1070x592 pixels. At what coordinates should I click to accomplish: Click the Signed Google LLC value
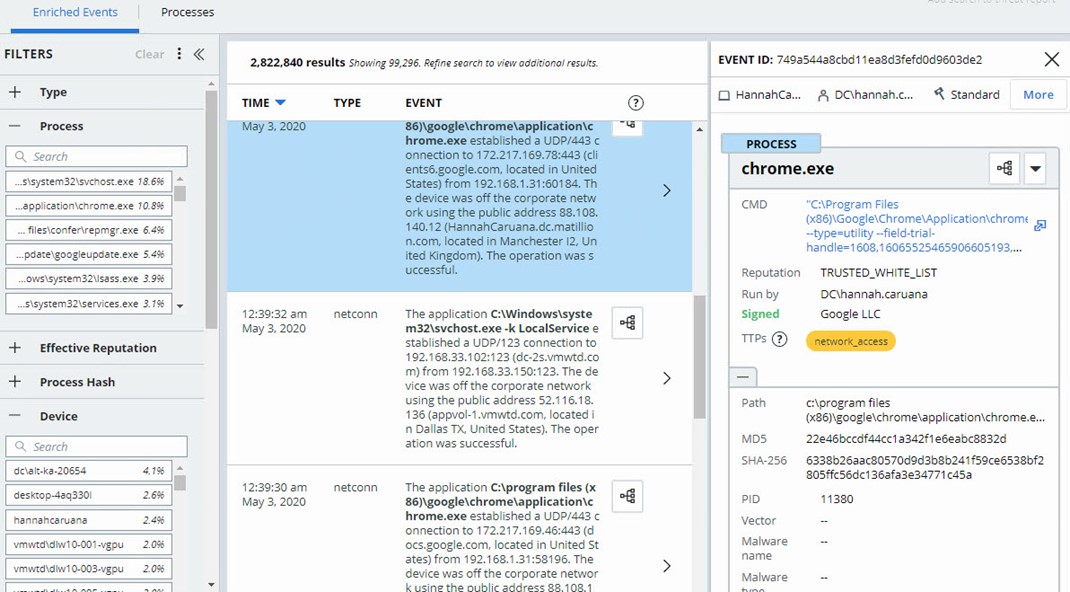[850, 314]
